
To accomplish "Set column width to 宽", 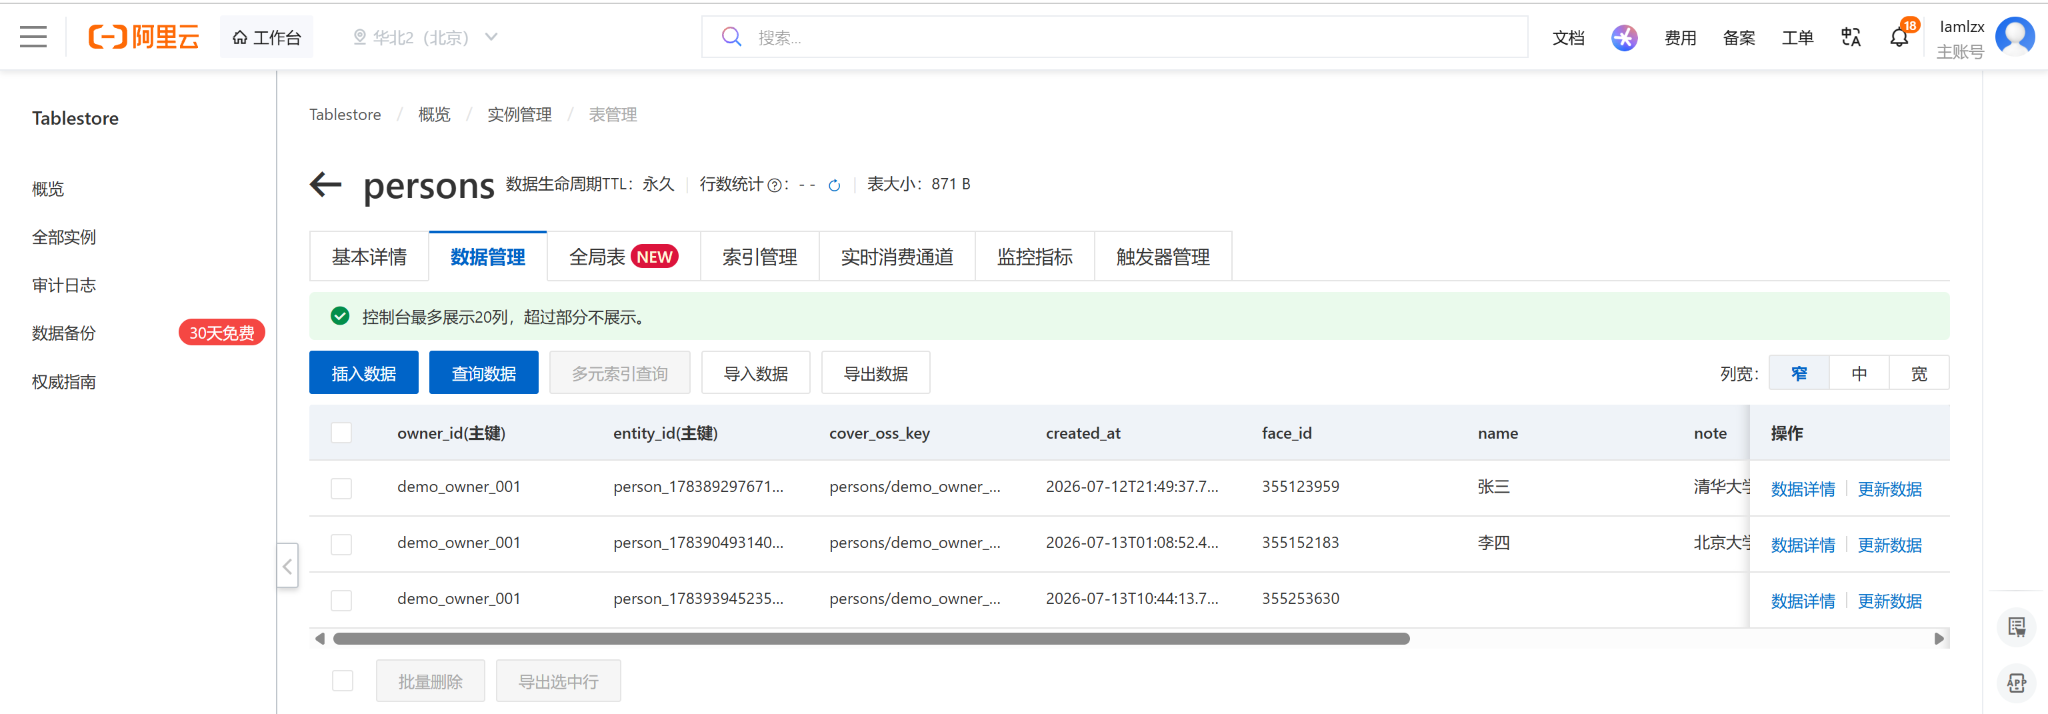I will (x=1919, y=373).
